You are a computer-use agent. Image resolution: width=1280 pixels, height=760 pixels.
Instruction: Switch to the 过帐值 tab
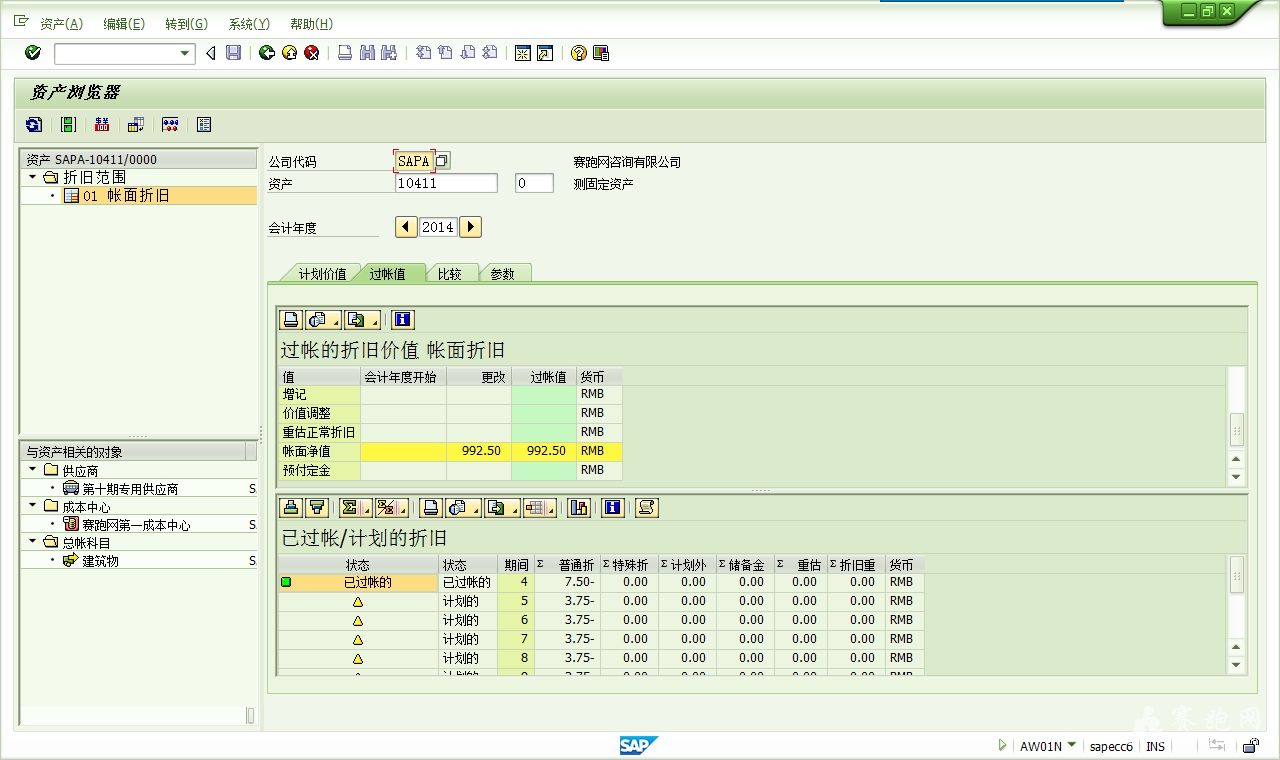pyautogui.click(x=387, y=273)
